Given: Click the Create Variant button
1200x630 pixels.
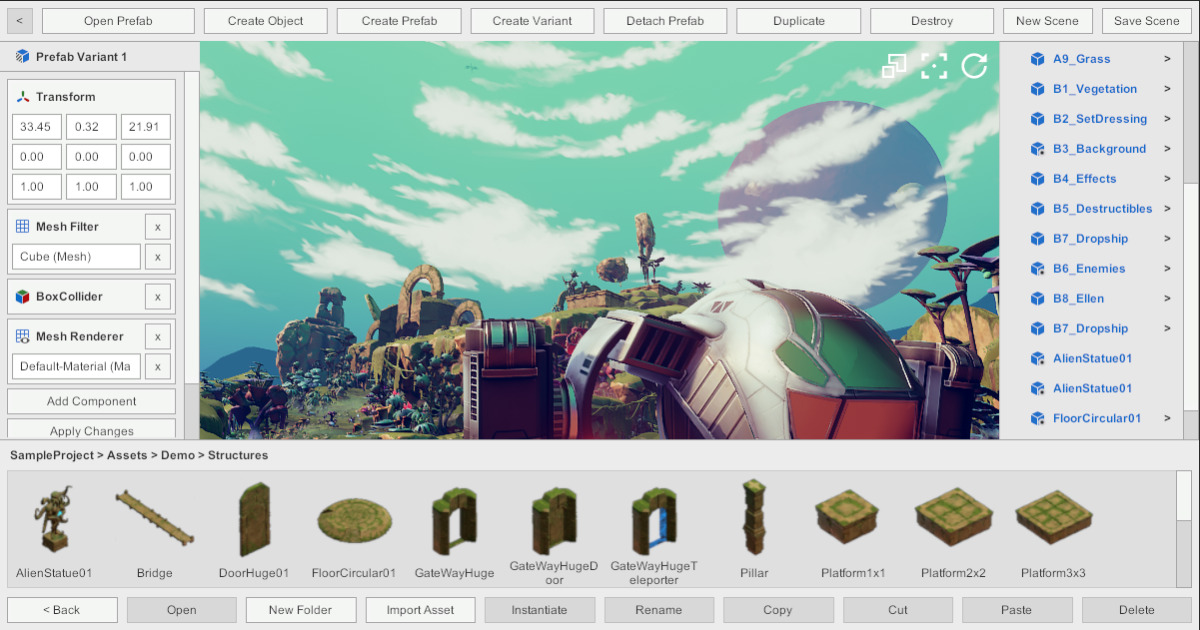Looking at the screenshot, I should (532, 21).
